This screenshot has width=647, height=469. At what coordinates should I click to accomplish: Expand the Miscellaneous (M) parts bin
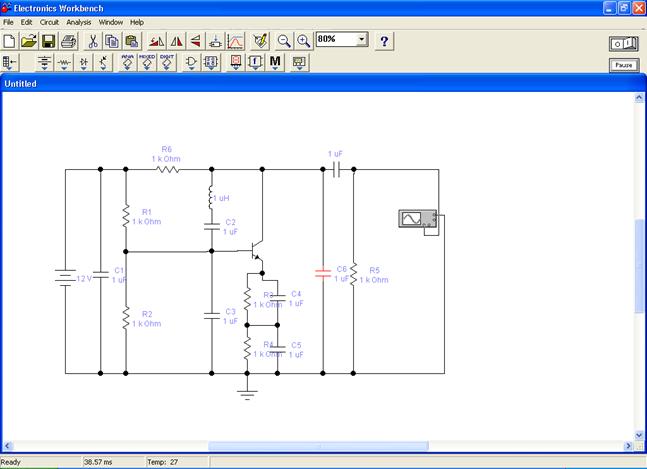[275, 63]
